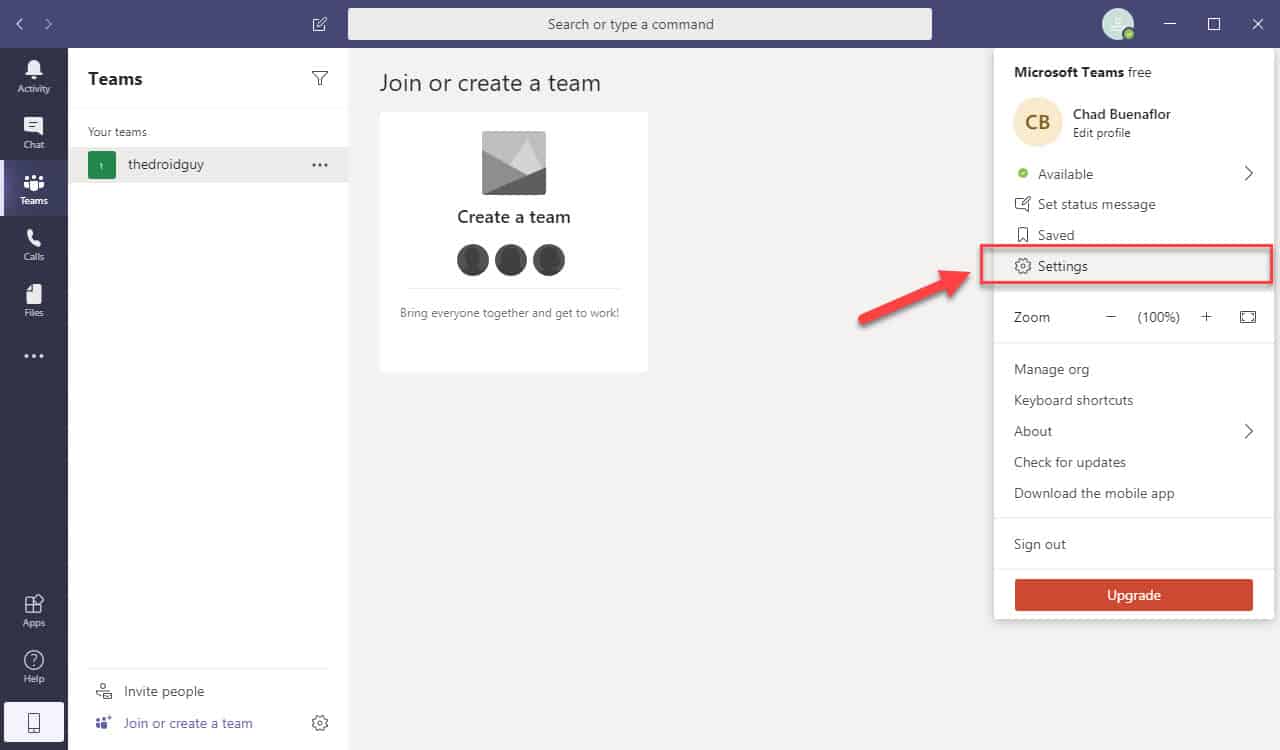Click the Your teams label
This screenshot has height=750, width=1280.
(x=118, y=132)
